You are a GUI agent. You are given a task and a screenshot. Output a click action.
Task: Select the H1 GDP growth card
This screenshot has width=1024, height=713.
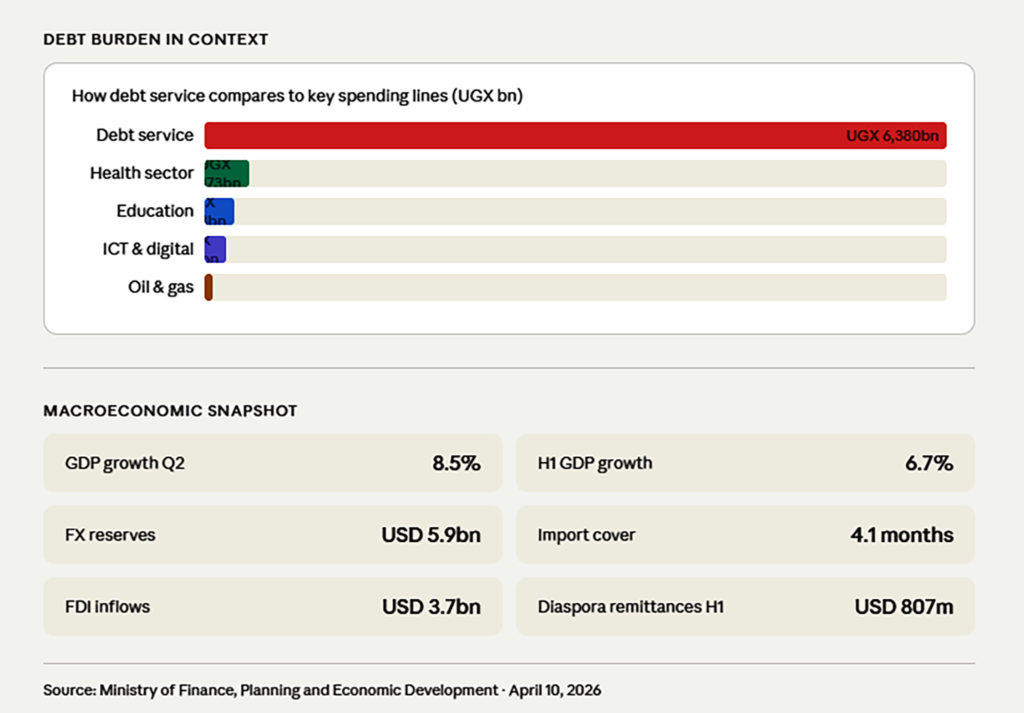[745, 463]
